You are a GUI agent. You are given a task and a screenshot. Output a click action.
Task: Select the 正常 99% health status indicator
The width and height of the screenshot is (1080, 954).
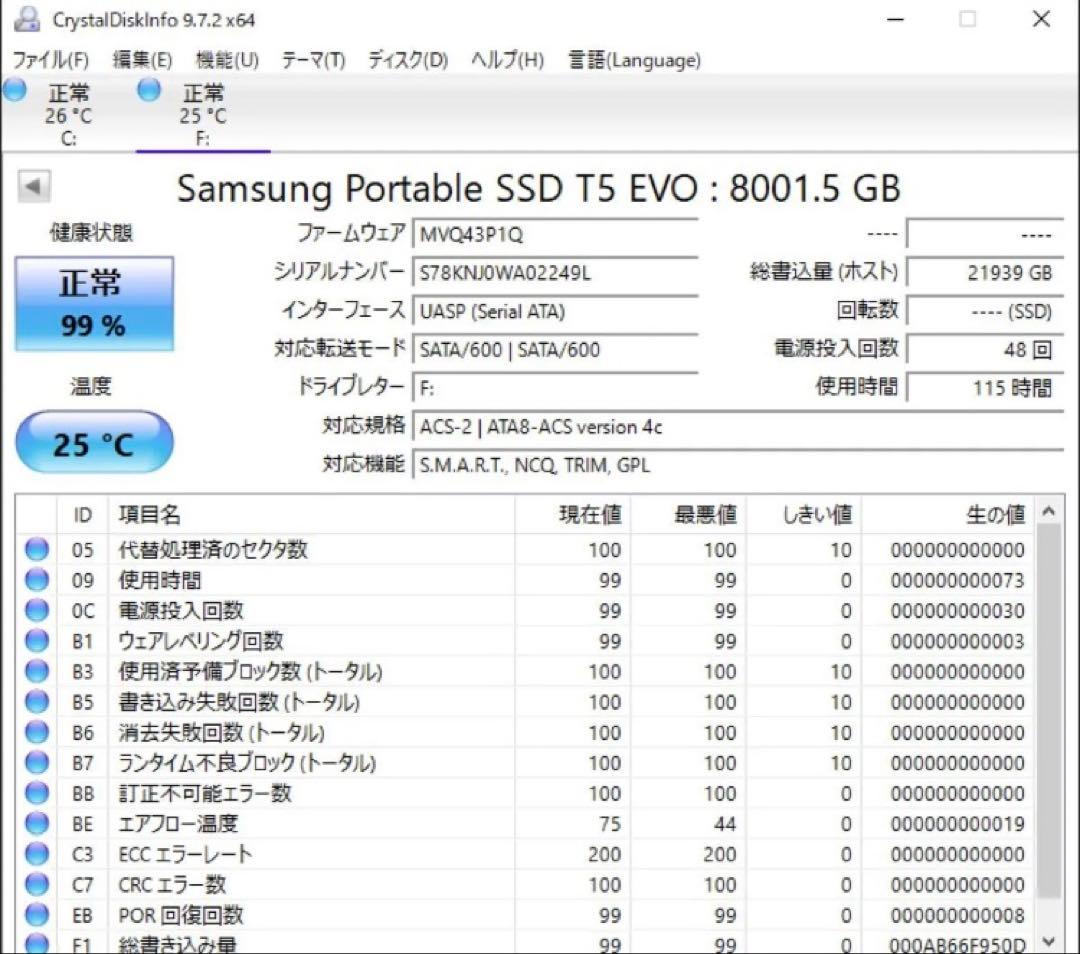coord(93,301)
